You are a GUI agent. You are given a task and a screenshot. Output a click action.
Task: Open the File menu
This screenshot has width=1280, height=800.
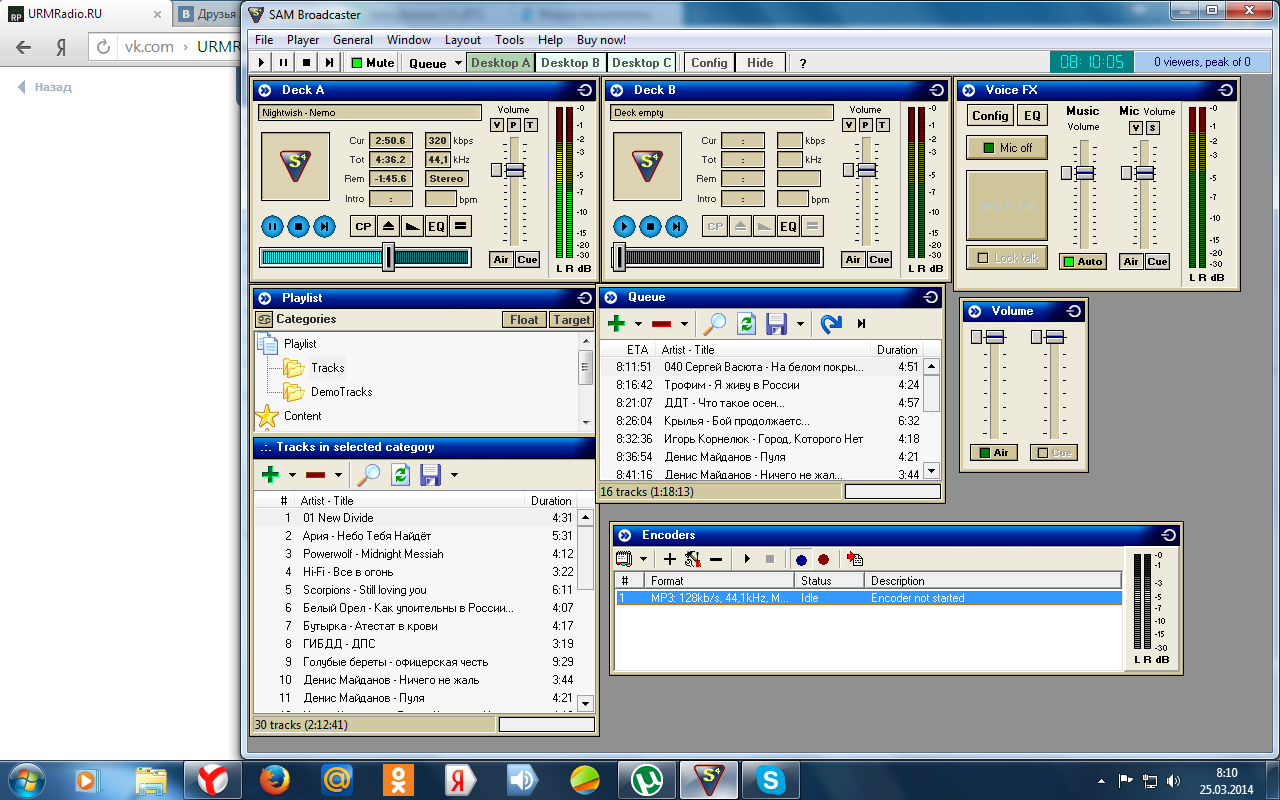[264, 40]
